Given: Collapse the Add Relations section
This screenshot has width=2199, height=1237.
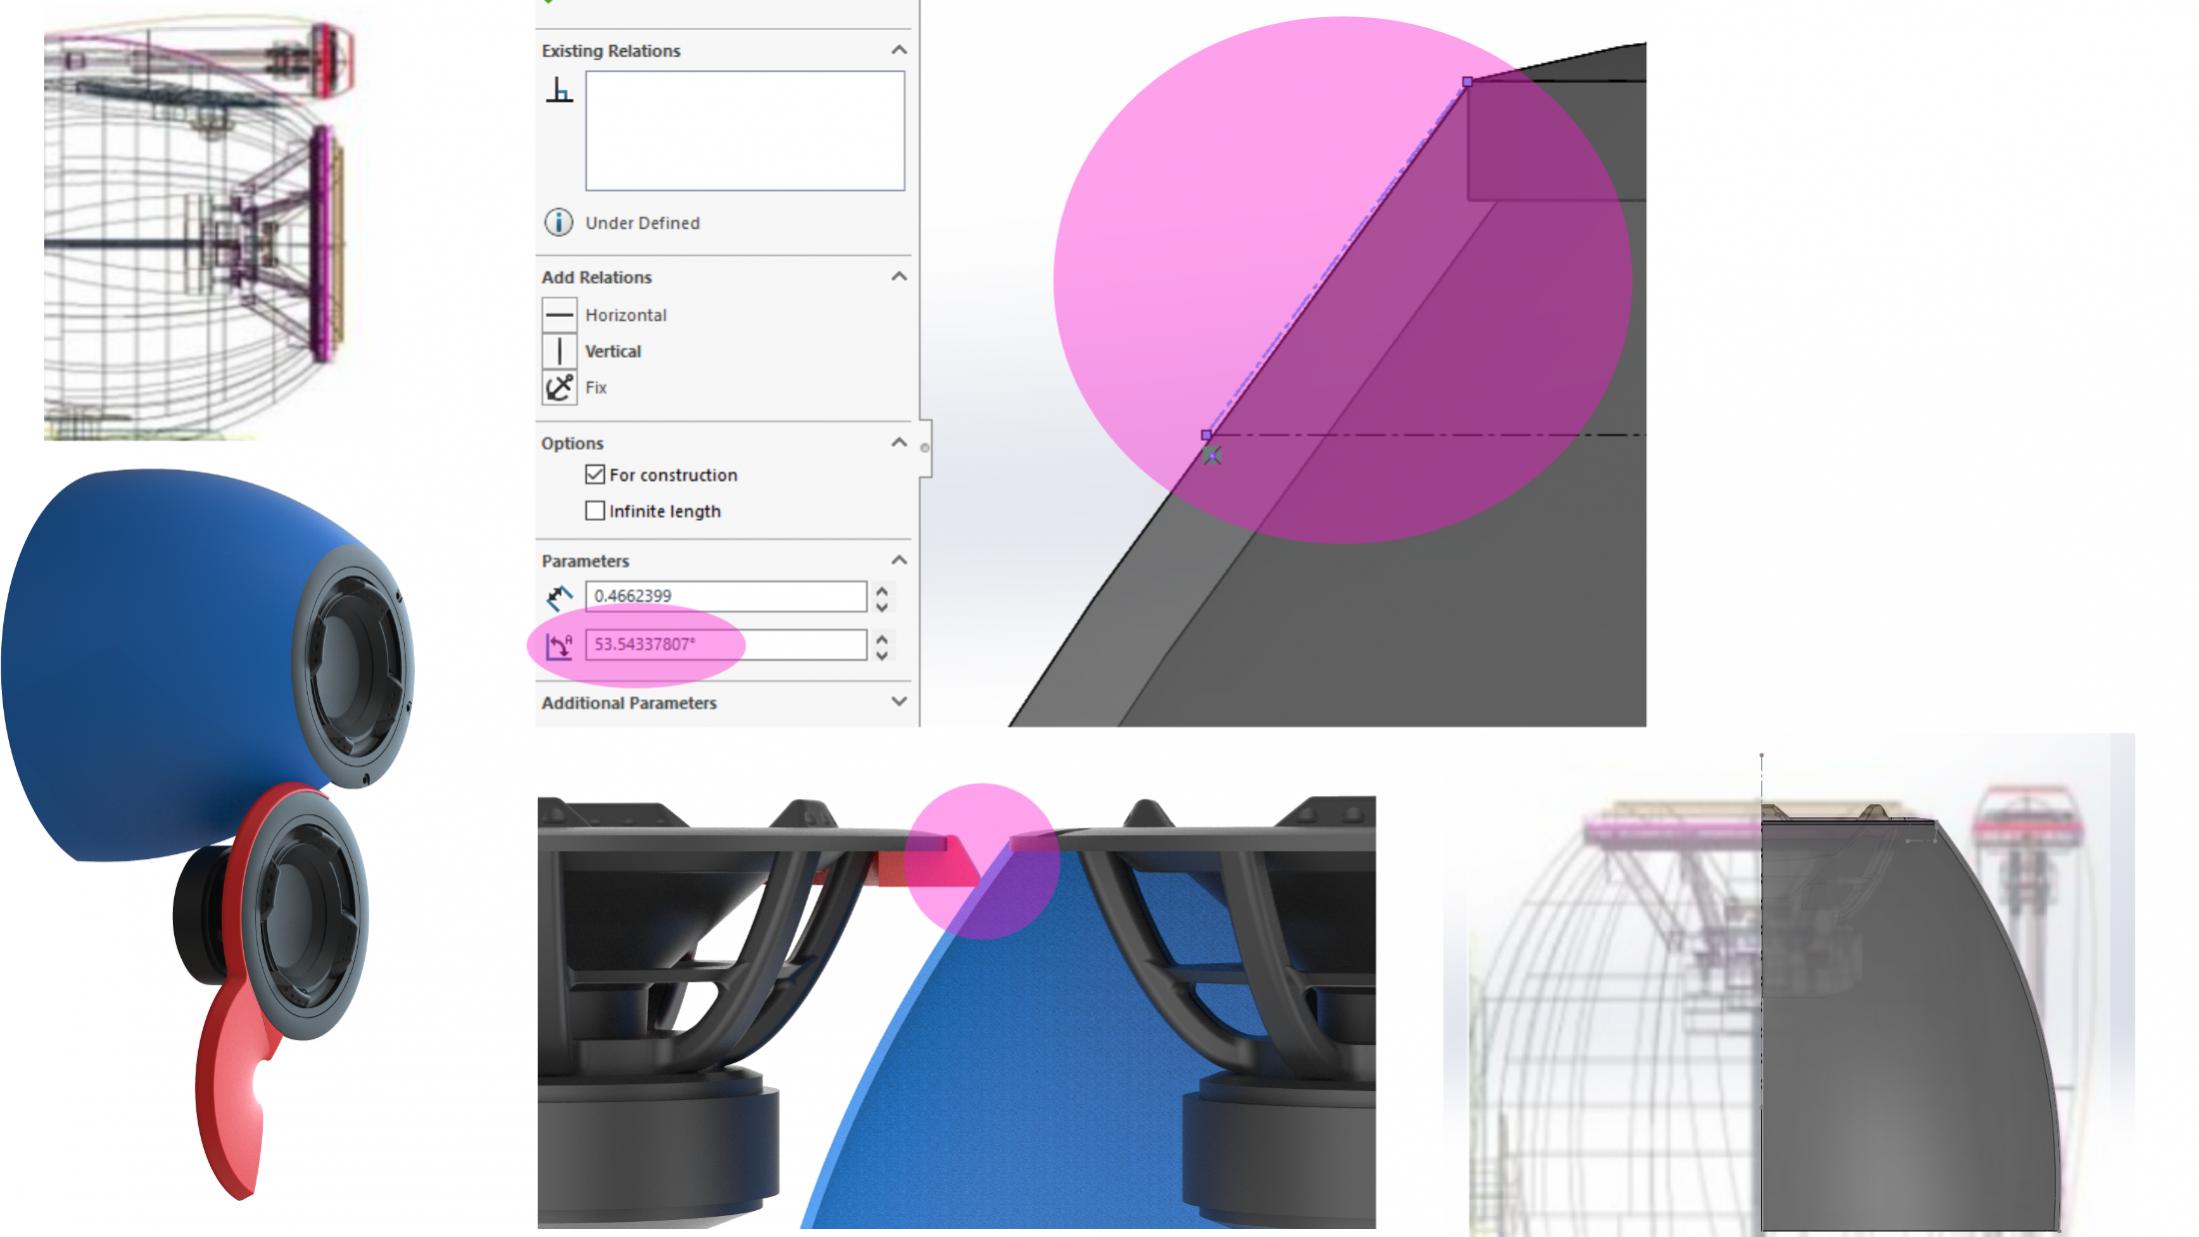Looking at the screenshot, I should (899, 276).
